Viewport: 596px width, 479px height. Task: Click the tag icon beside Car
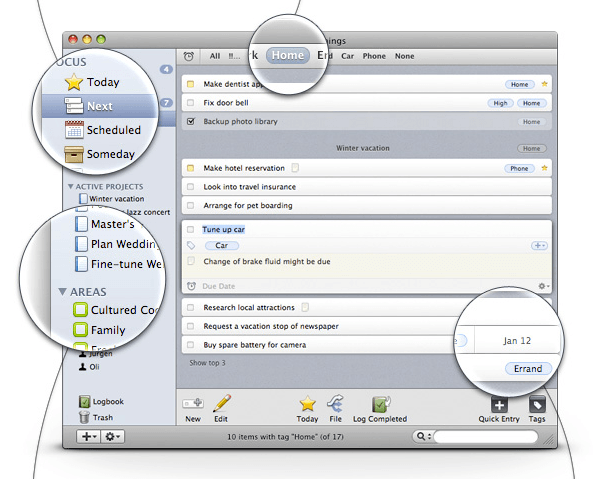click(191, 246)
